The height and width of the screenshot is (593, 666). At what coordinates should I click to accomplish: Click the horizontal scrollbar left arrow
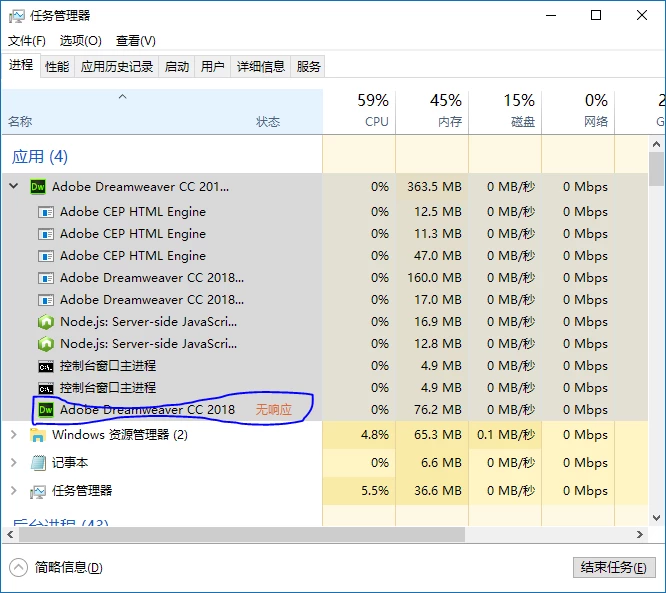pyautogui.click(x=10, y=535)
